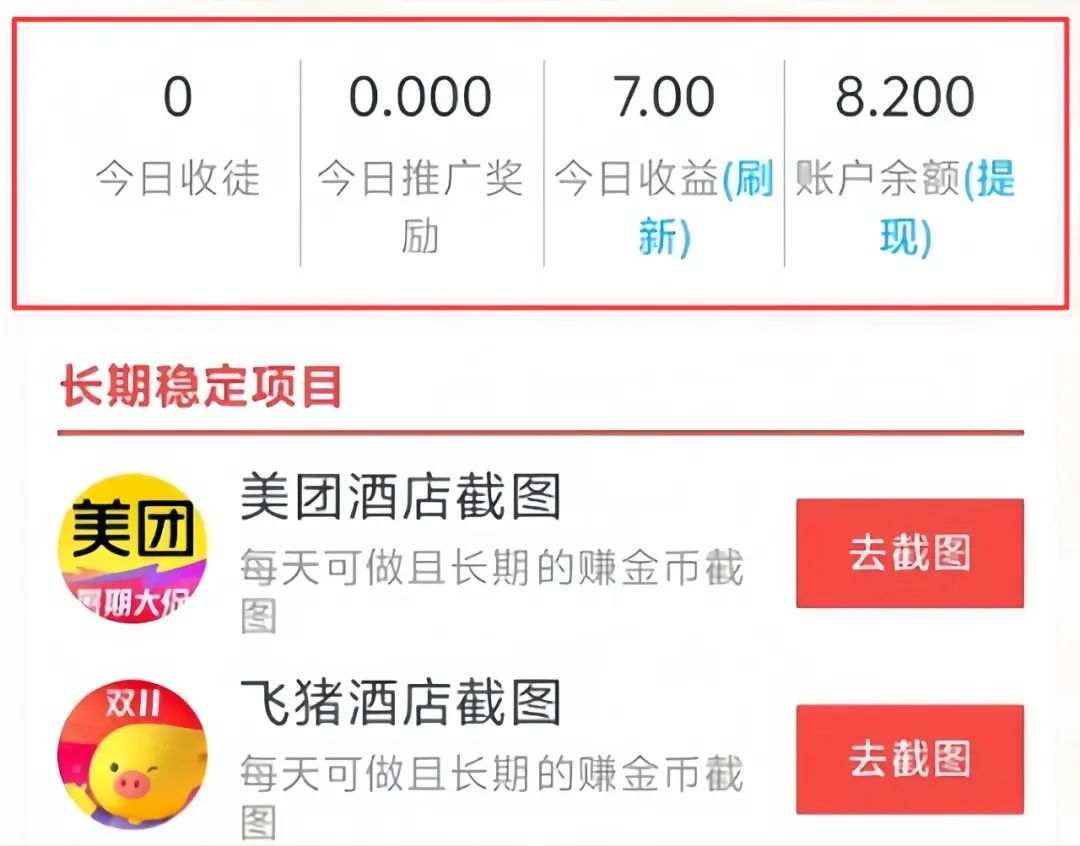Click the 账户余额 label text

point(878,178)
